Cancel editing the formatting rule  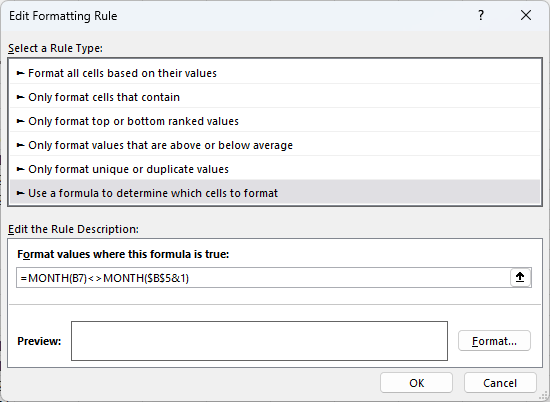[x=500, y=383]
